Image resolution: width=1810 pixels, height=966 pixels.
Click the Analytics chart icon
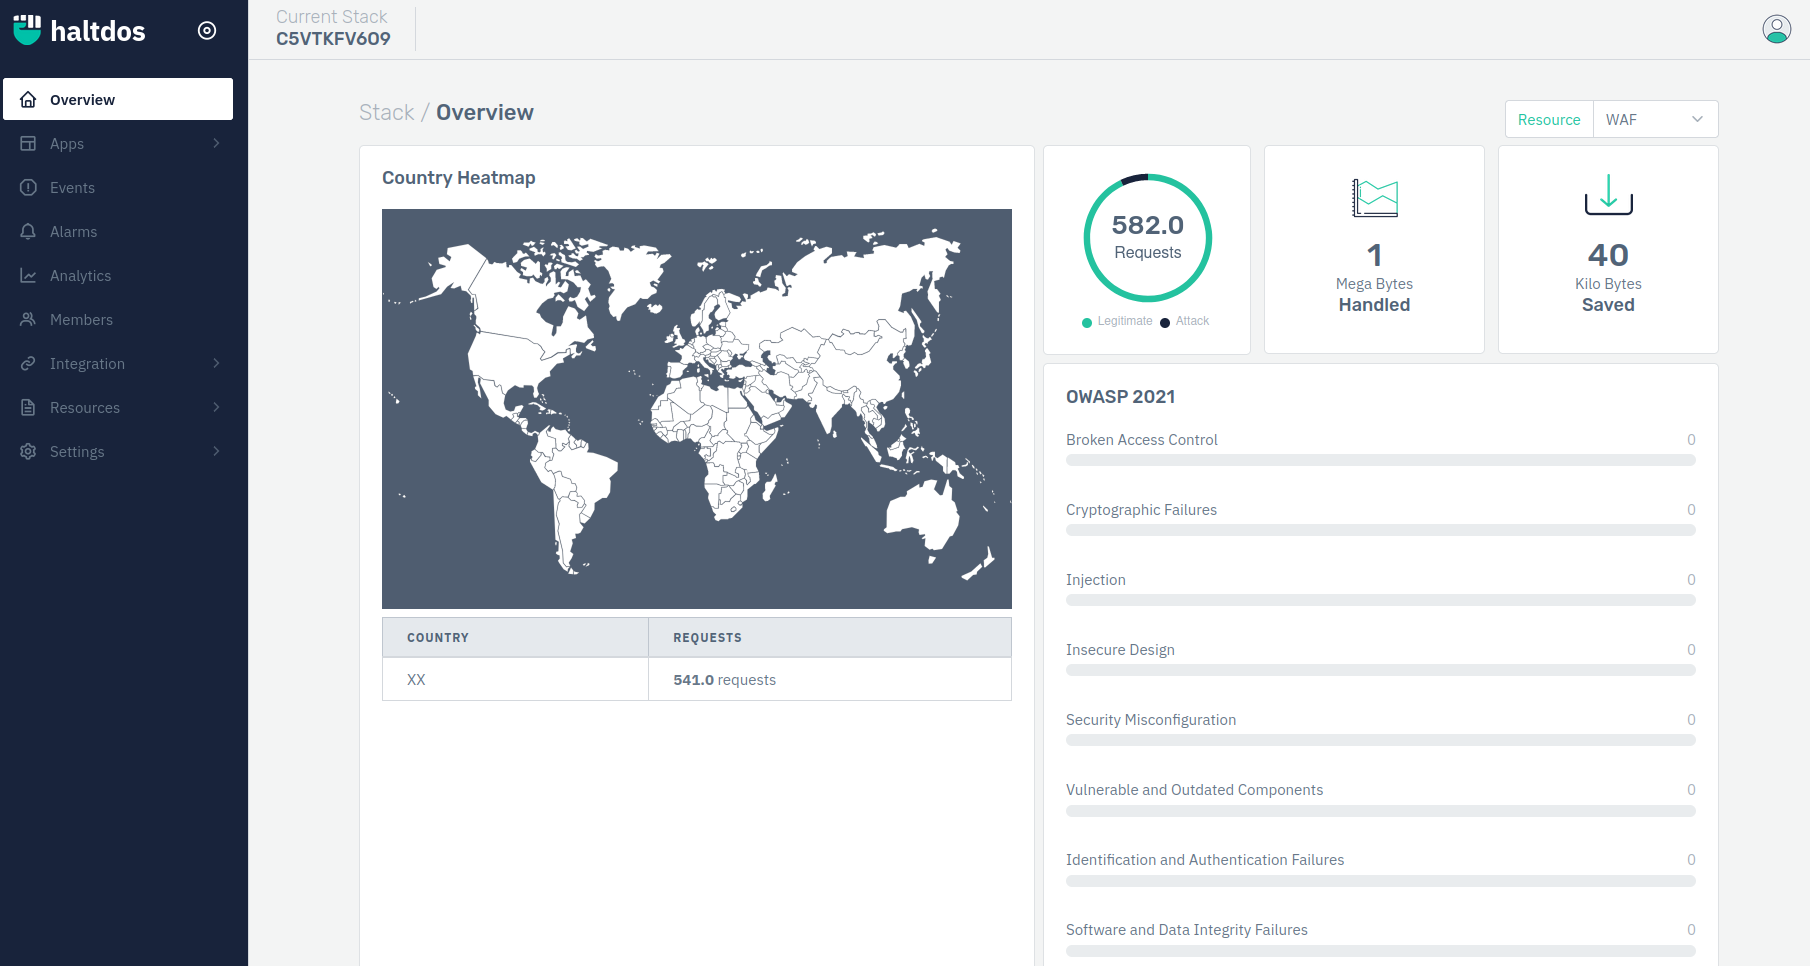(28, 276)
